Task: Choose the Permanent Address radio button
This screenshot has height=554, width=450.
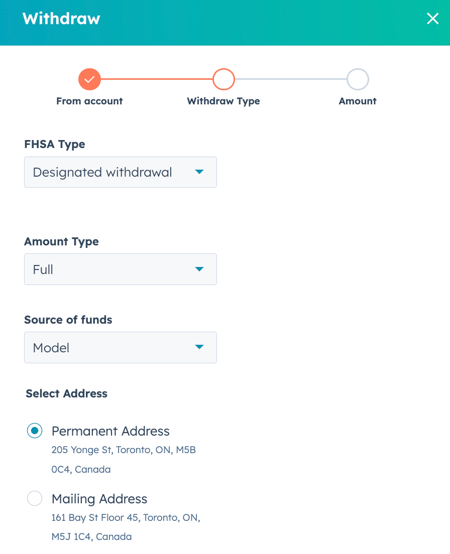Action: [35, 431]
